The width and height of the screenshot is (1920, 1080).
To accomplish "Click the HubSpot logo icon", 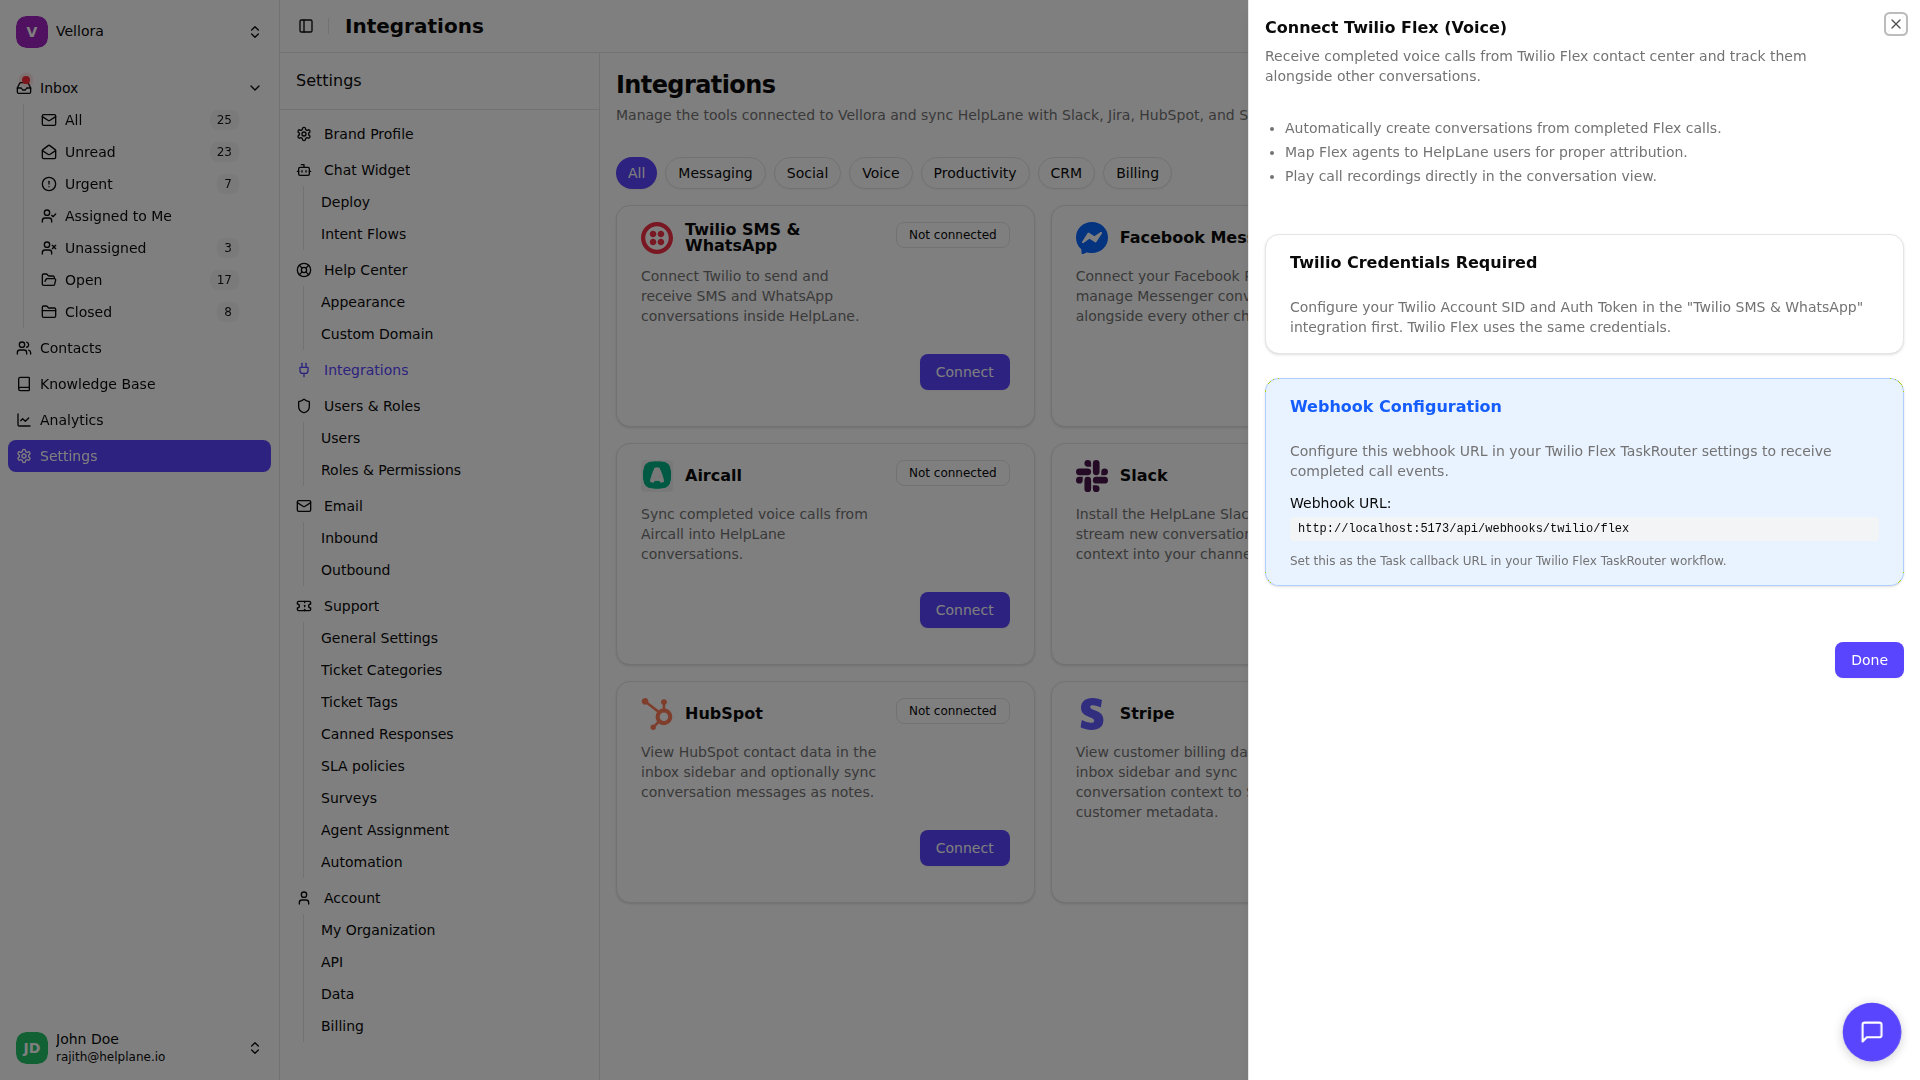I will point(657,714).
